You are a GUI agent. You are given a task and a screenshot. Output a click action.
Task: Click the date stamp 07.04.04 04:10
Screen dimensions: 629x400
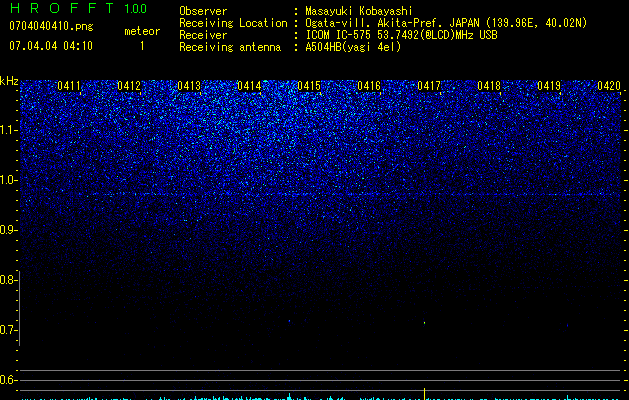pyautogui.click(x=51, y=46)
